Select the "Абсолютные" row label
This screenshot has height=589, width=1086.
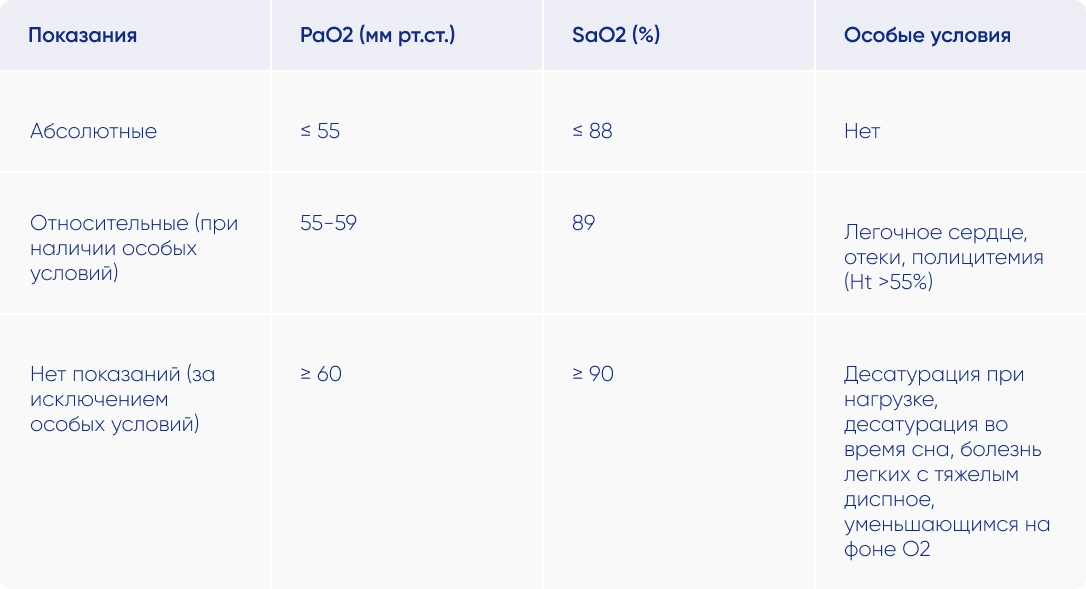pyautogui.click(x=93, y=131)
